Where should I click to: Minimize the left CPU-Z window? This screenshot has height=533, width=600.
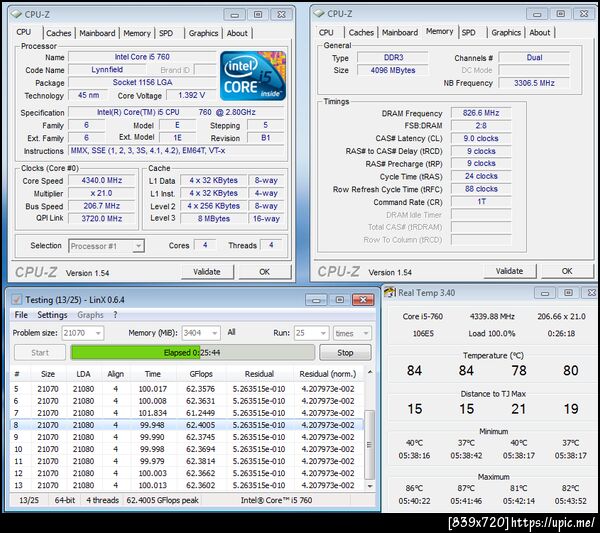click(x=235, y=15)
